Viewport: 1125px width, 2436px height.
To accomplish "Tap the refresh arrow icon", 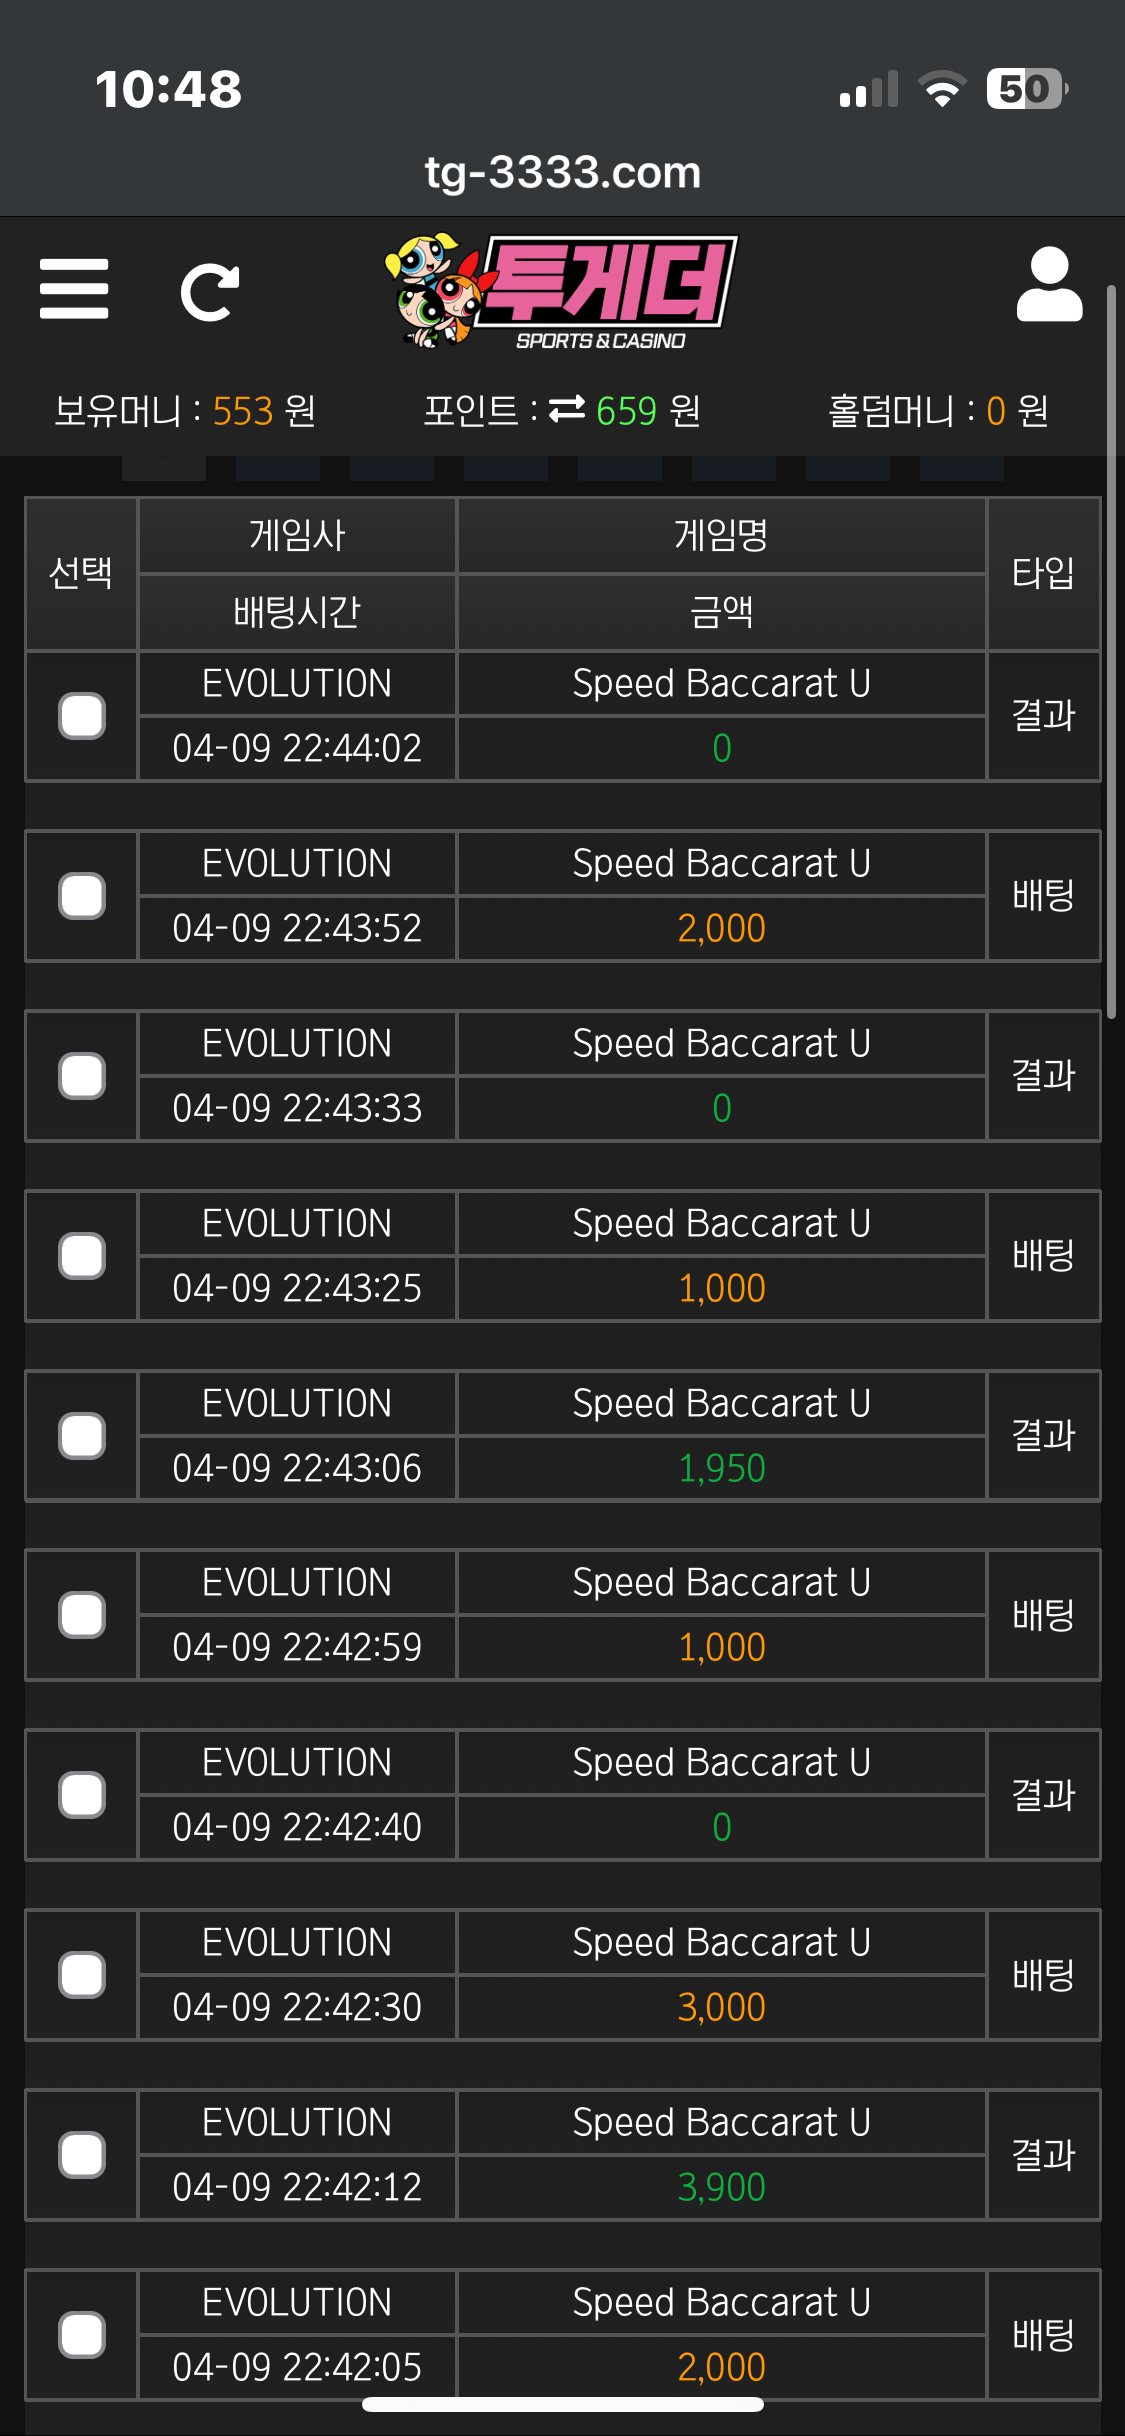I will [210, 292].
